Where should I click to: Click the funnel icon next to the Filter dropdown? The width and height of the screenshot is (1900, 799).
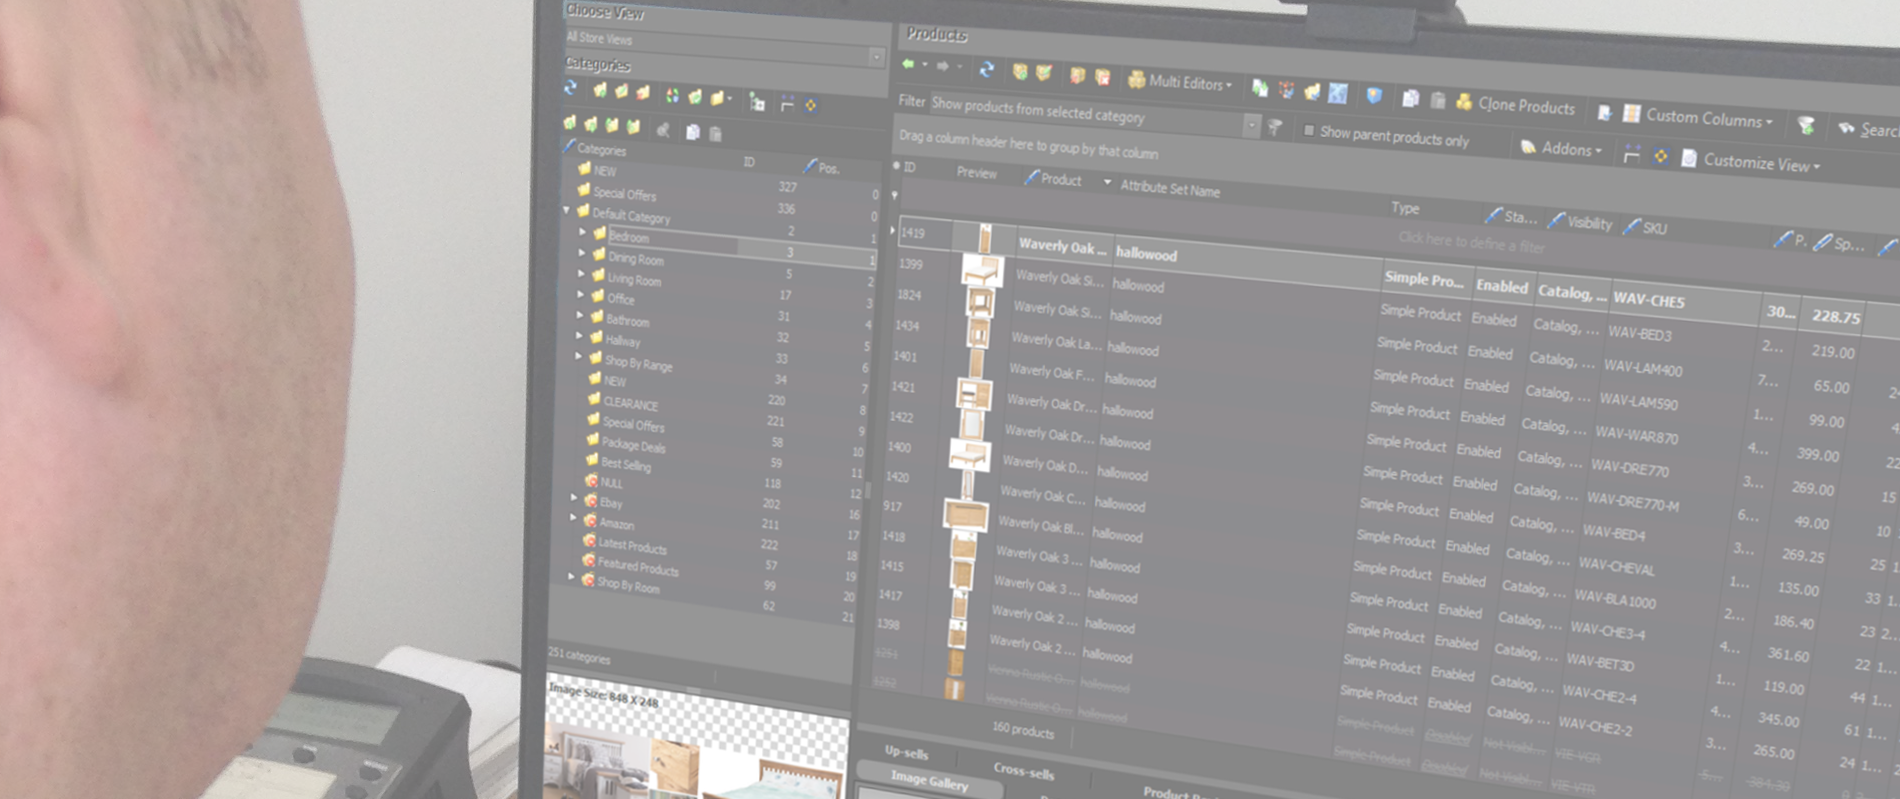coord(1275,127)
